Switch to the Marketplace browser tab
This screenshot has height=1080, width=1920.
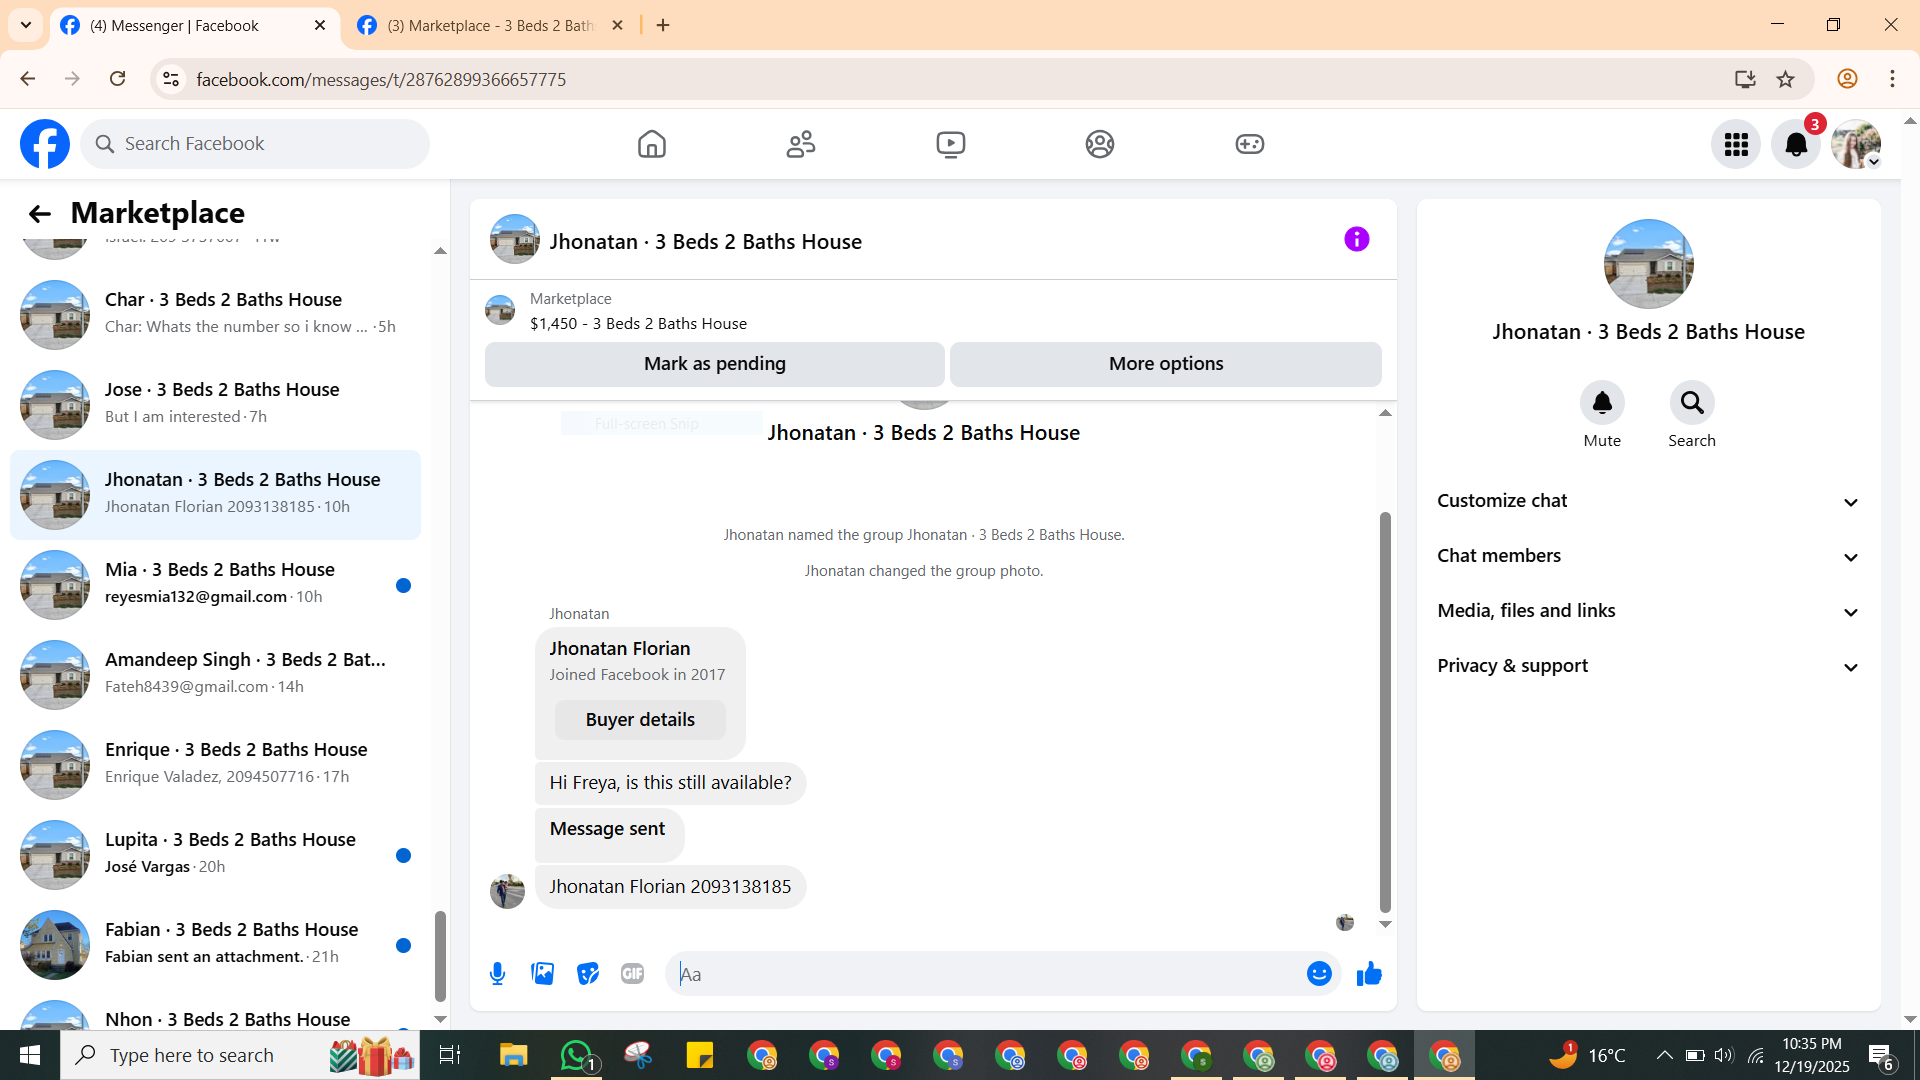click(490, 25)
